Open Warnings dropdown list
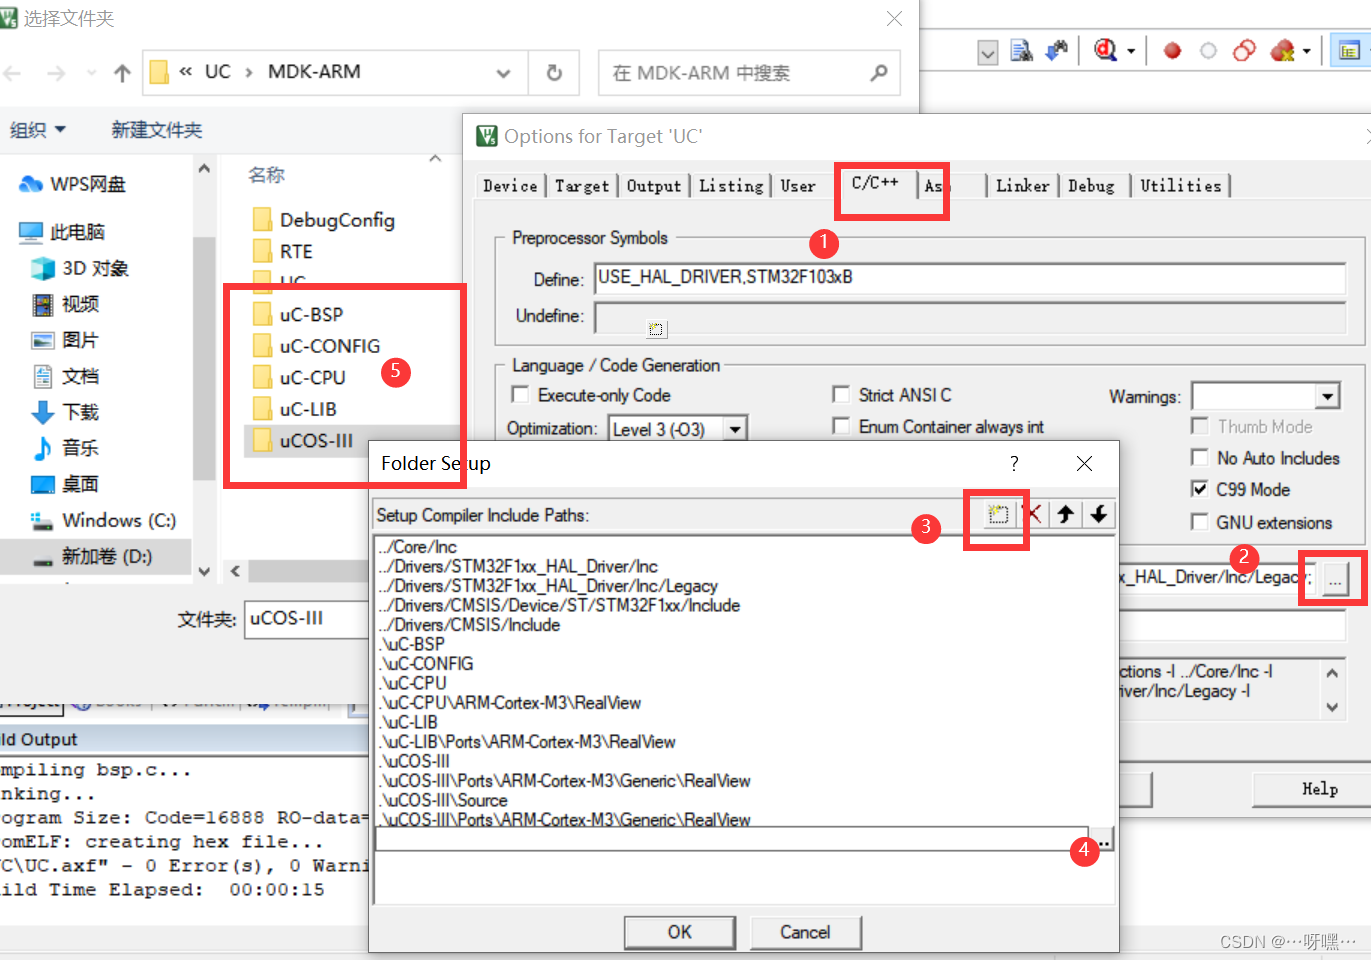The image size is (1371, 960). pyautogui.click(x=1327, y=396)
